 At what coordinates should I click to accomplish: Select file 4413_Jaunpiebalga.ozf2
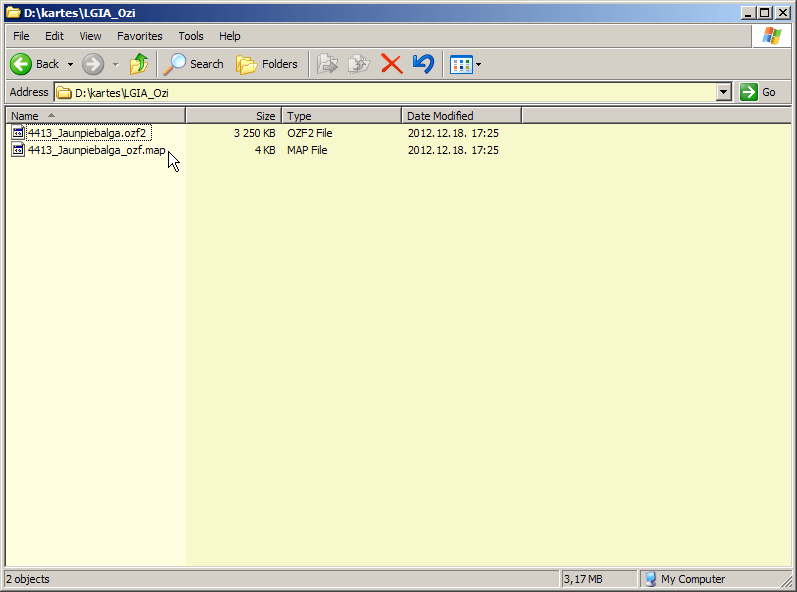coord(87,133)
